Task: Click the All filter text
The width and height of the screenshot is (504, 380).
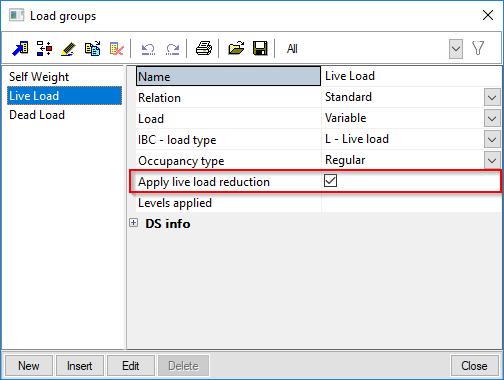Action: pyautogui.click(x=292, y=49)
